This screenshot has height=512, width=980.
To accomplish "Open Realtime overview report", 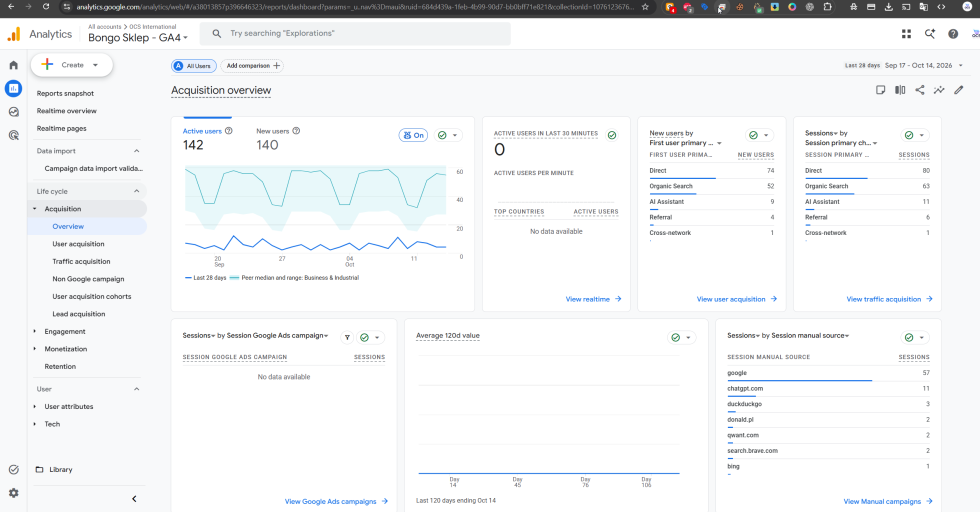I will (66, 111).
